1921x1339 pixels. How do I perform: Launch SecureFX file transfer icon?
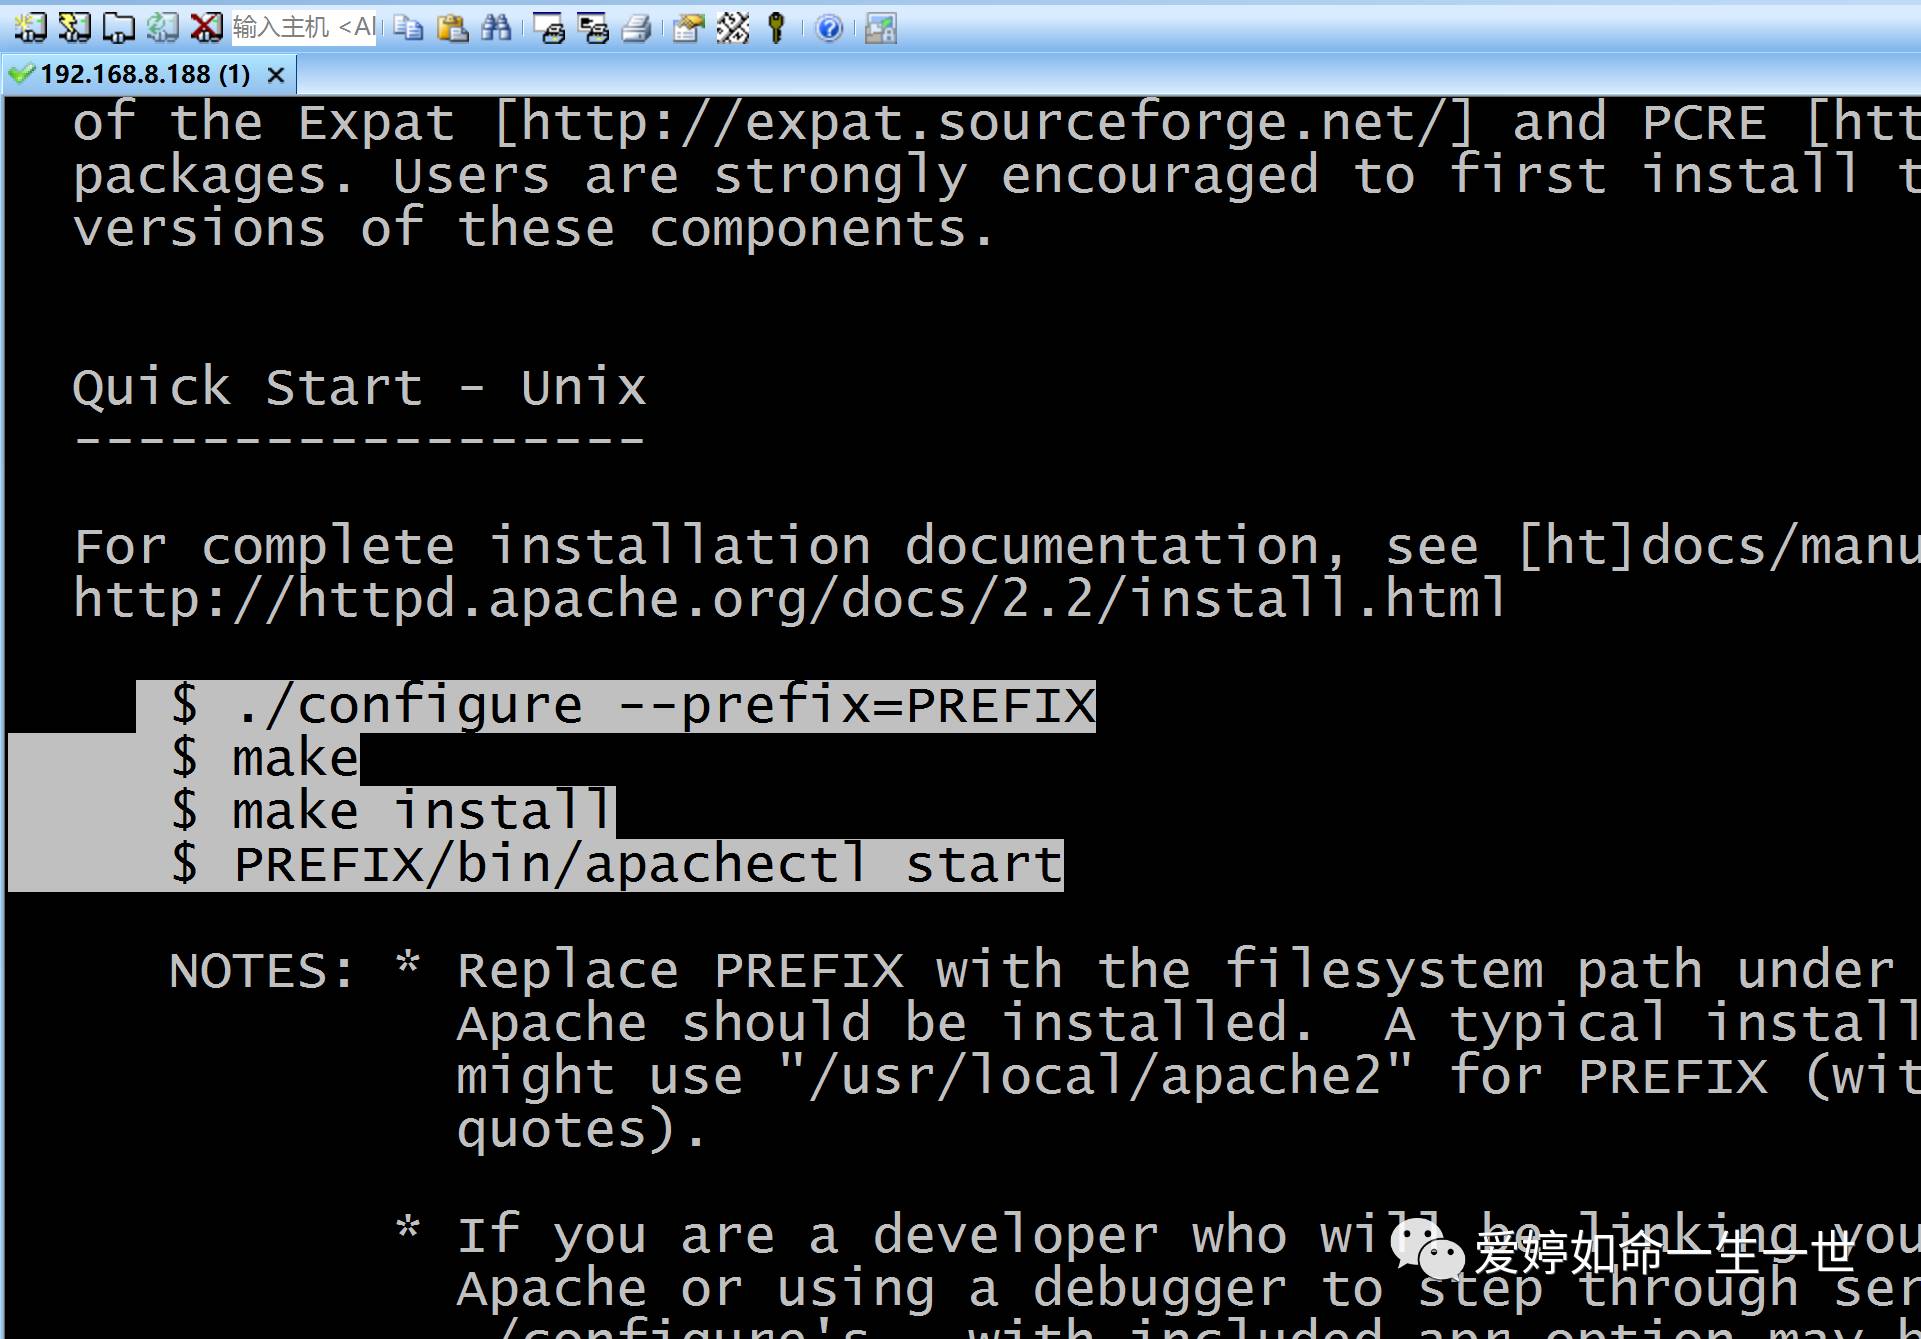click(x=880, y=28)
